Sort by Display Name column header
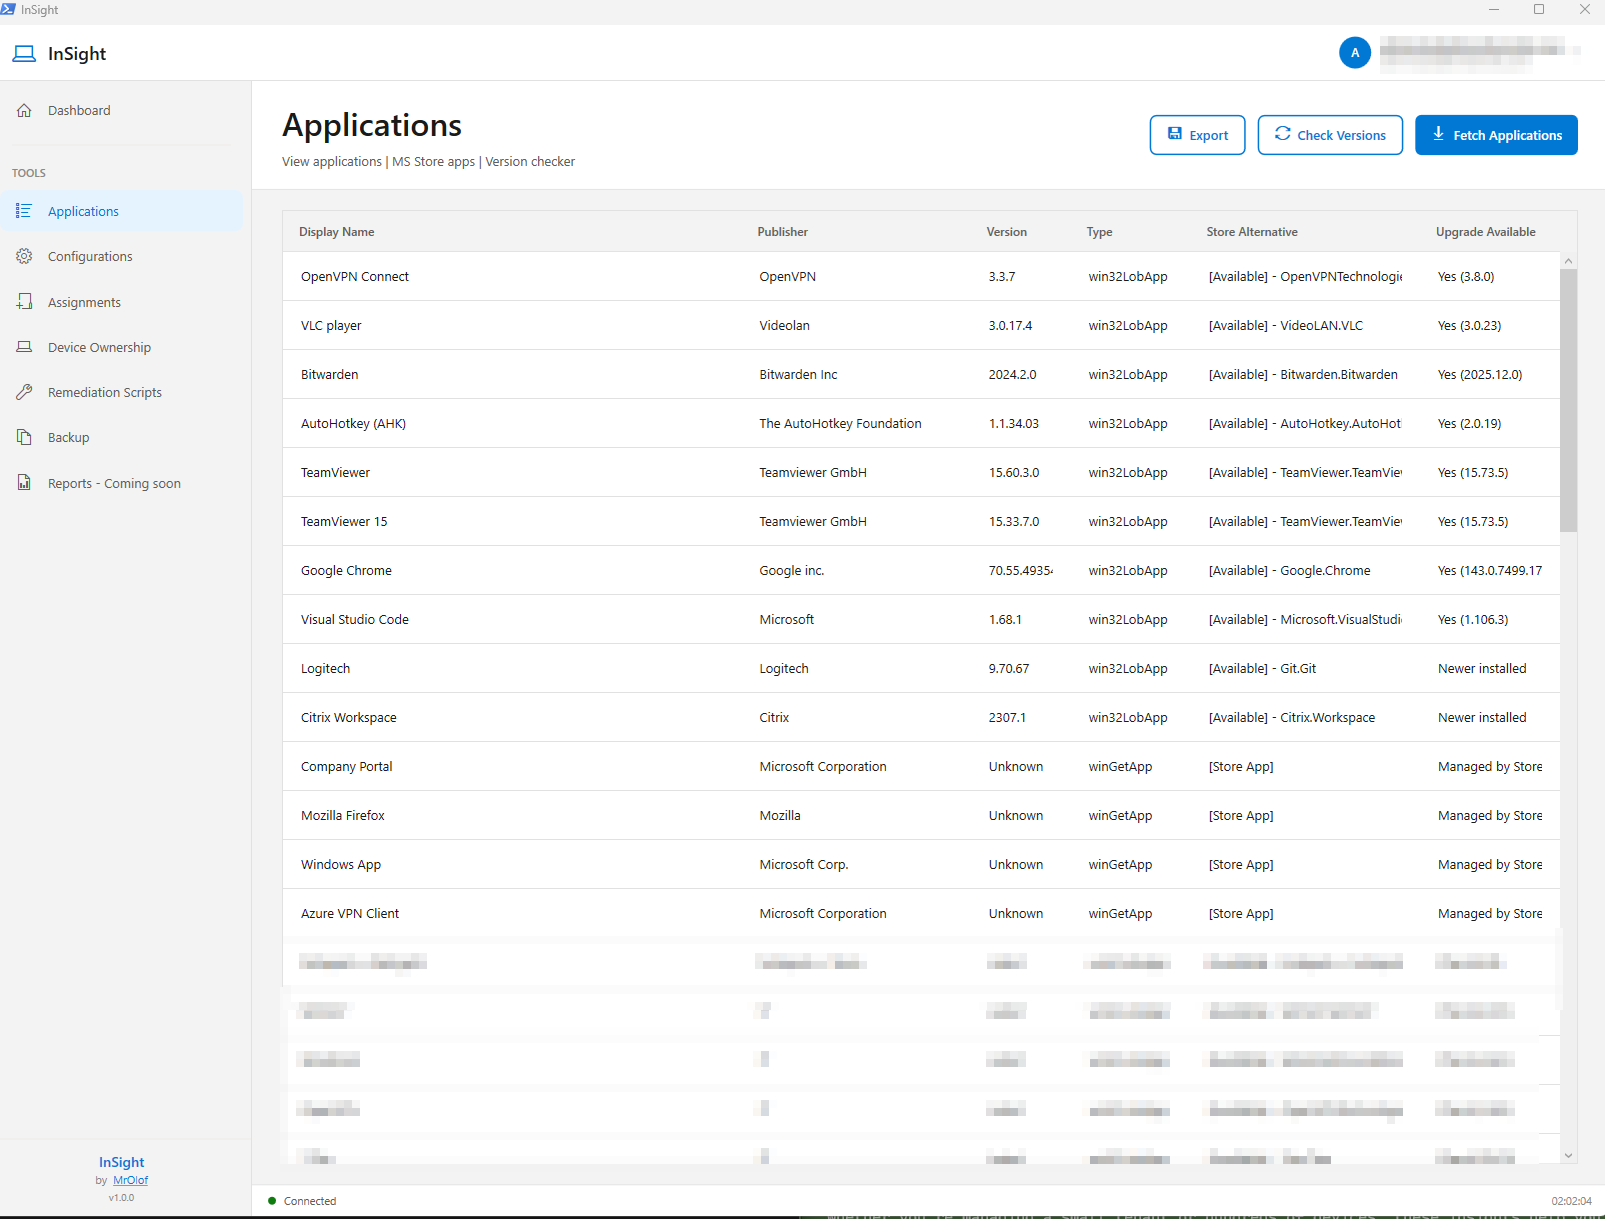The image size is (1605, 1219). click(x=337, y=232)
